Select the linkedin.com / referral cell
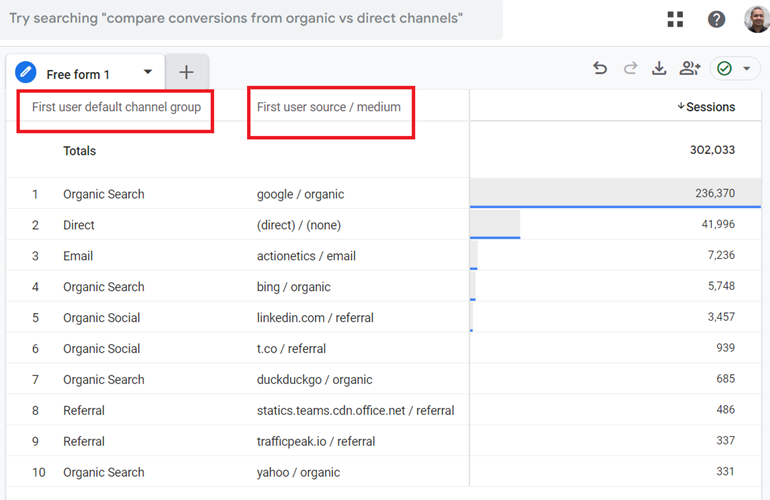 point(315,318)
